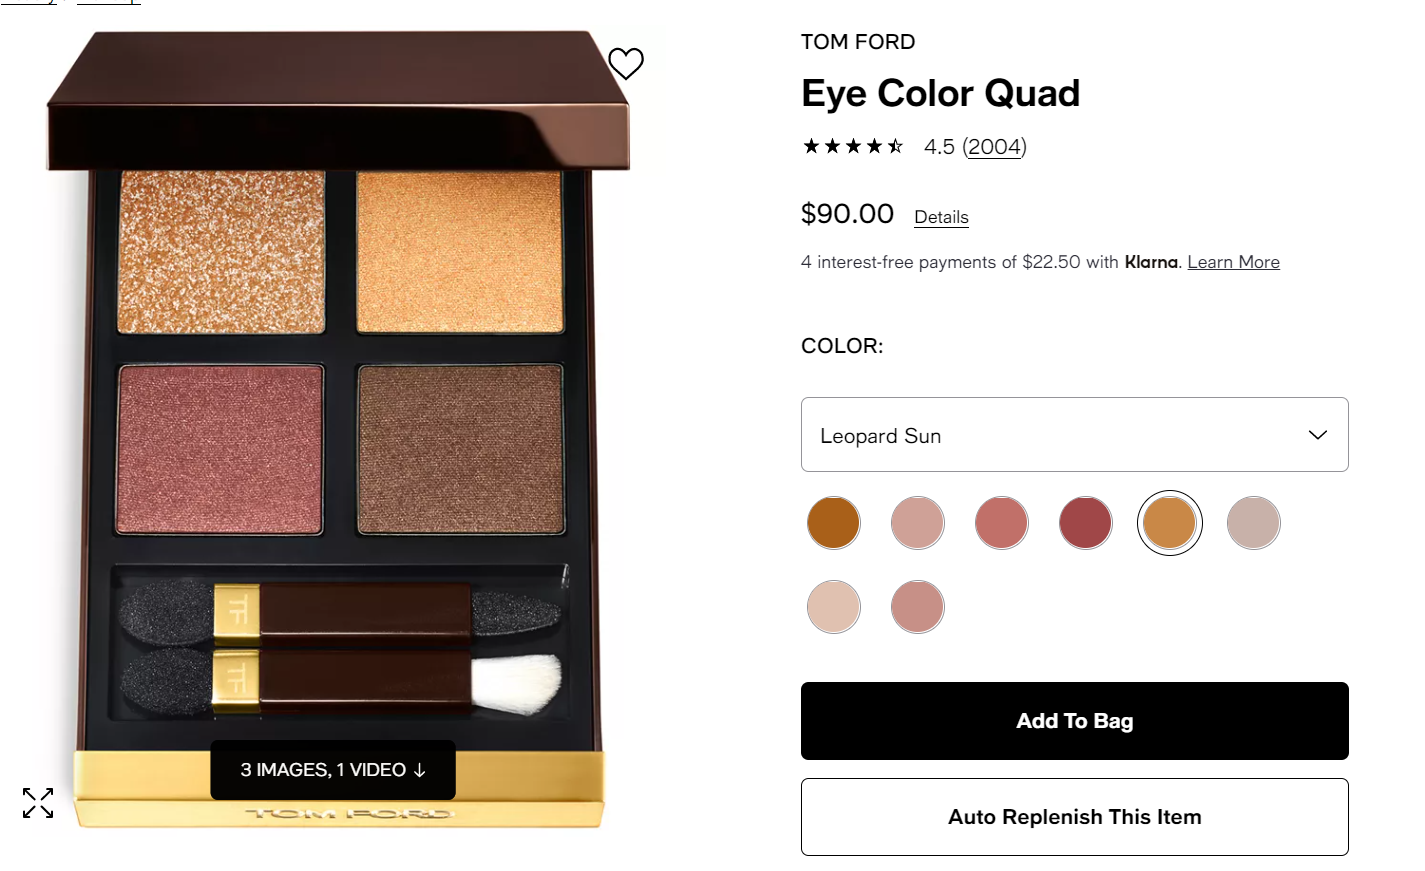Click Add To Bag button
The width and height of the screenshot is (1425, 871).
[1074, 721]
